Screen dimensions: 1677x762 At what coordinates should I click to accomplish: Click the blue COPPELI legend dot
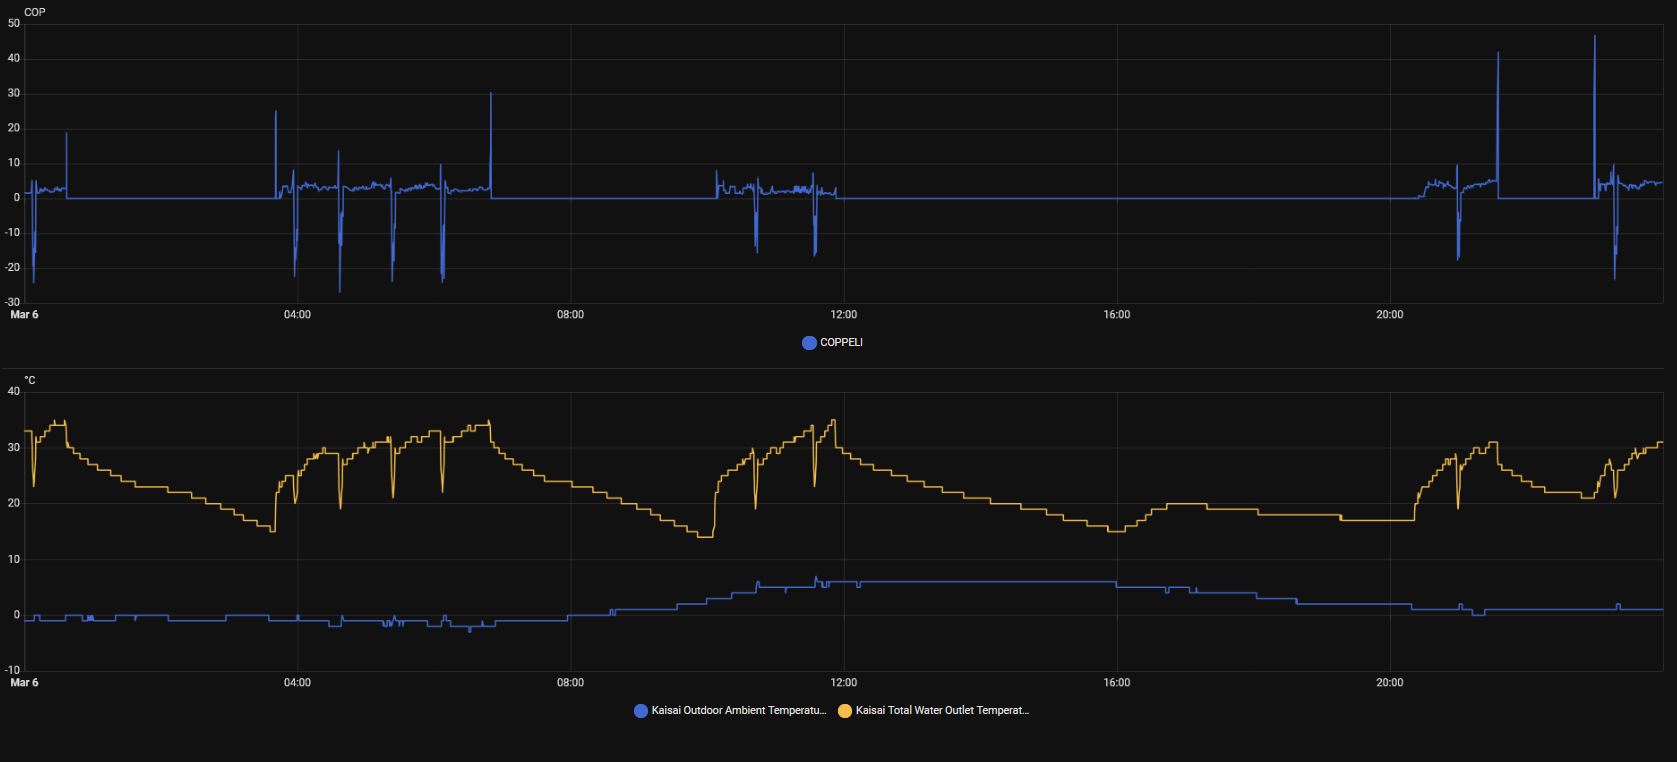(x=809, y=343)
